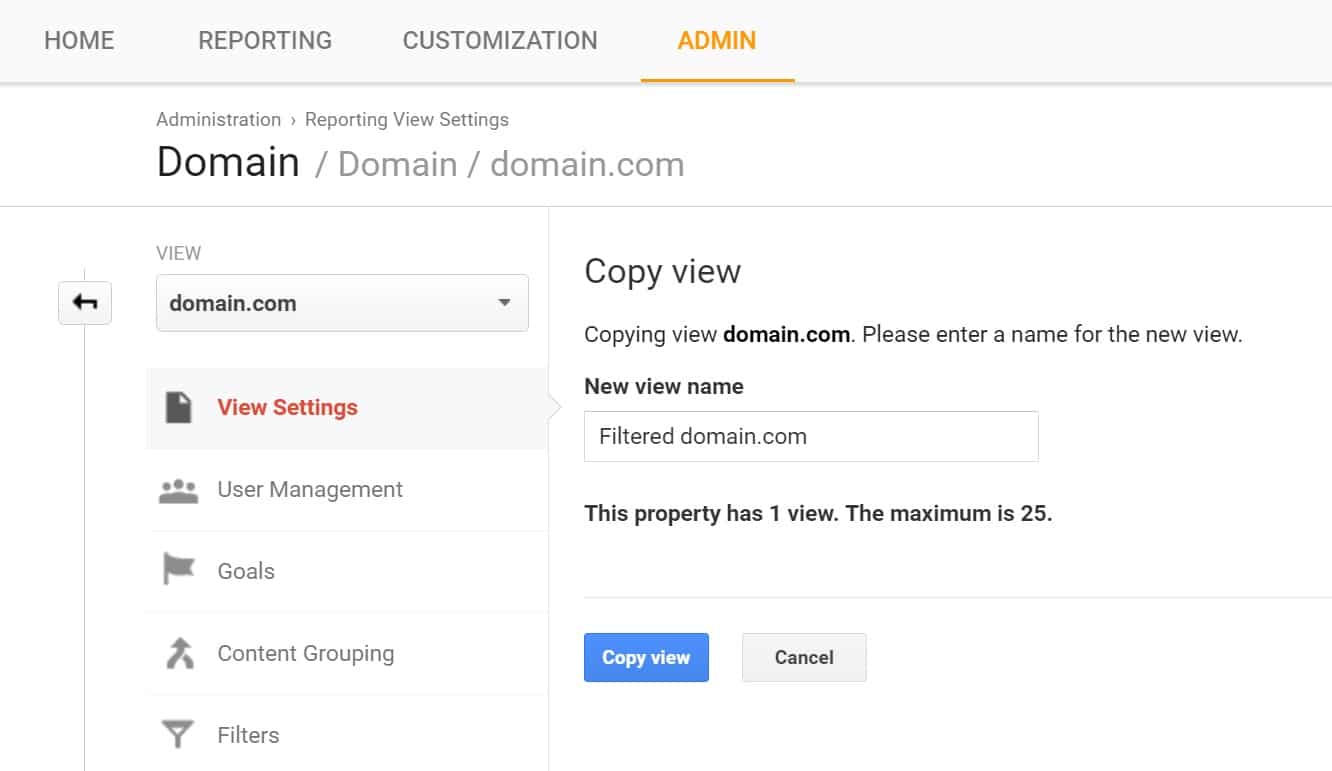
Task: Open Content Grouping in sidebar
Action: click(x=306, y=654)
